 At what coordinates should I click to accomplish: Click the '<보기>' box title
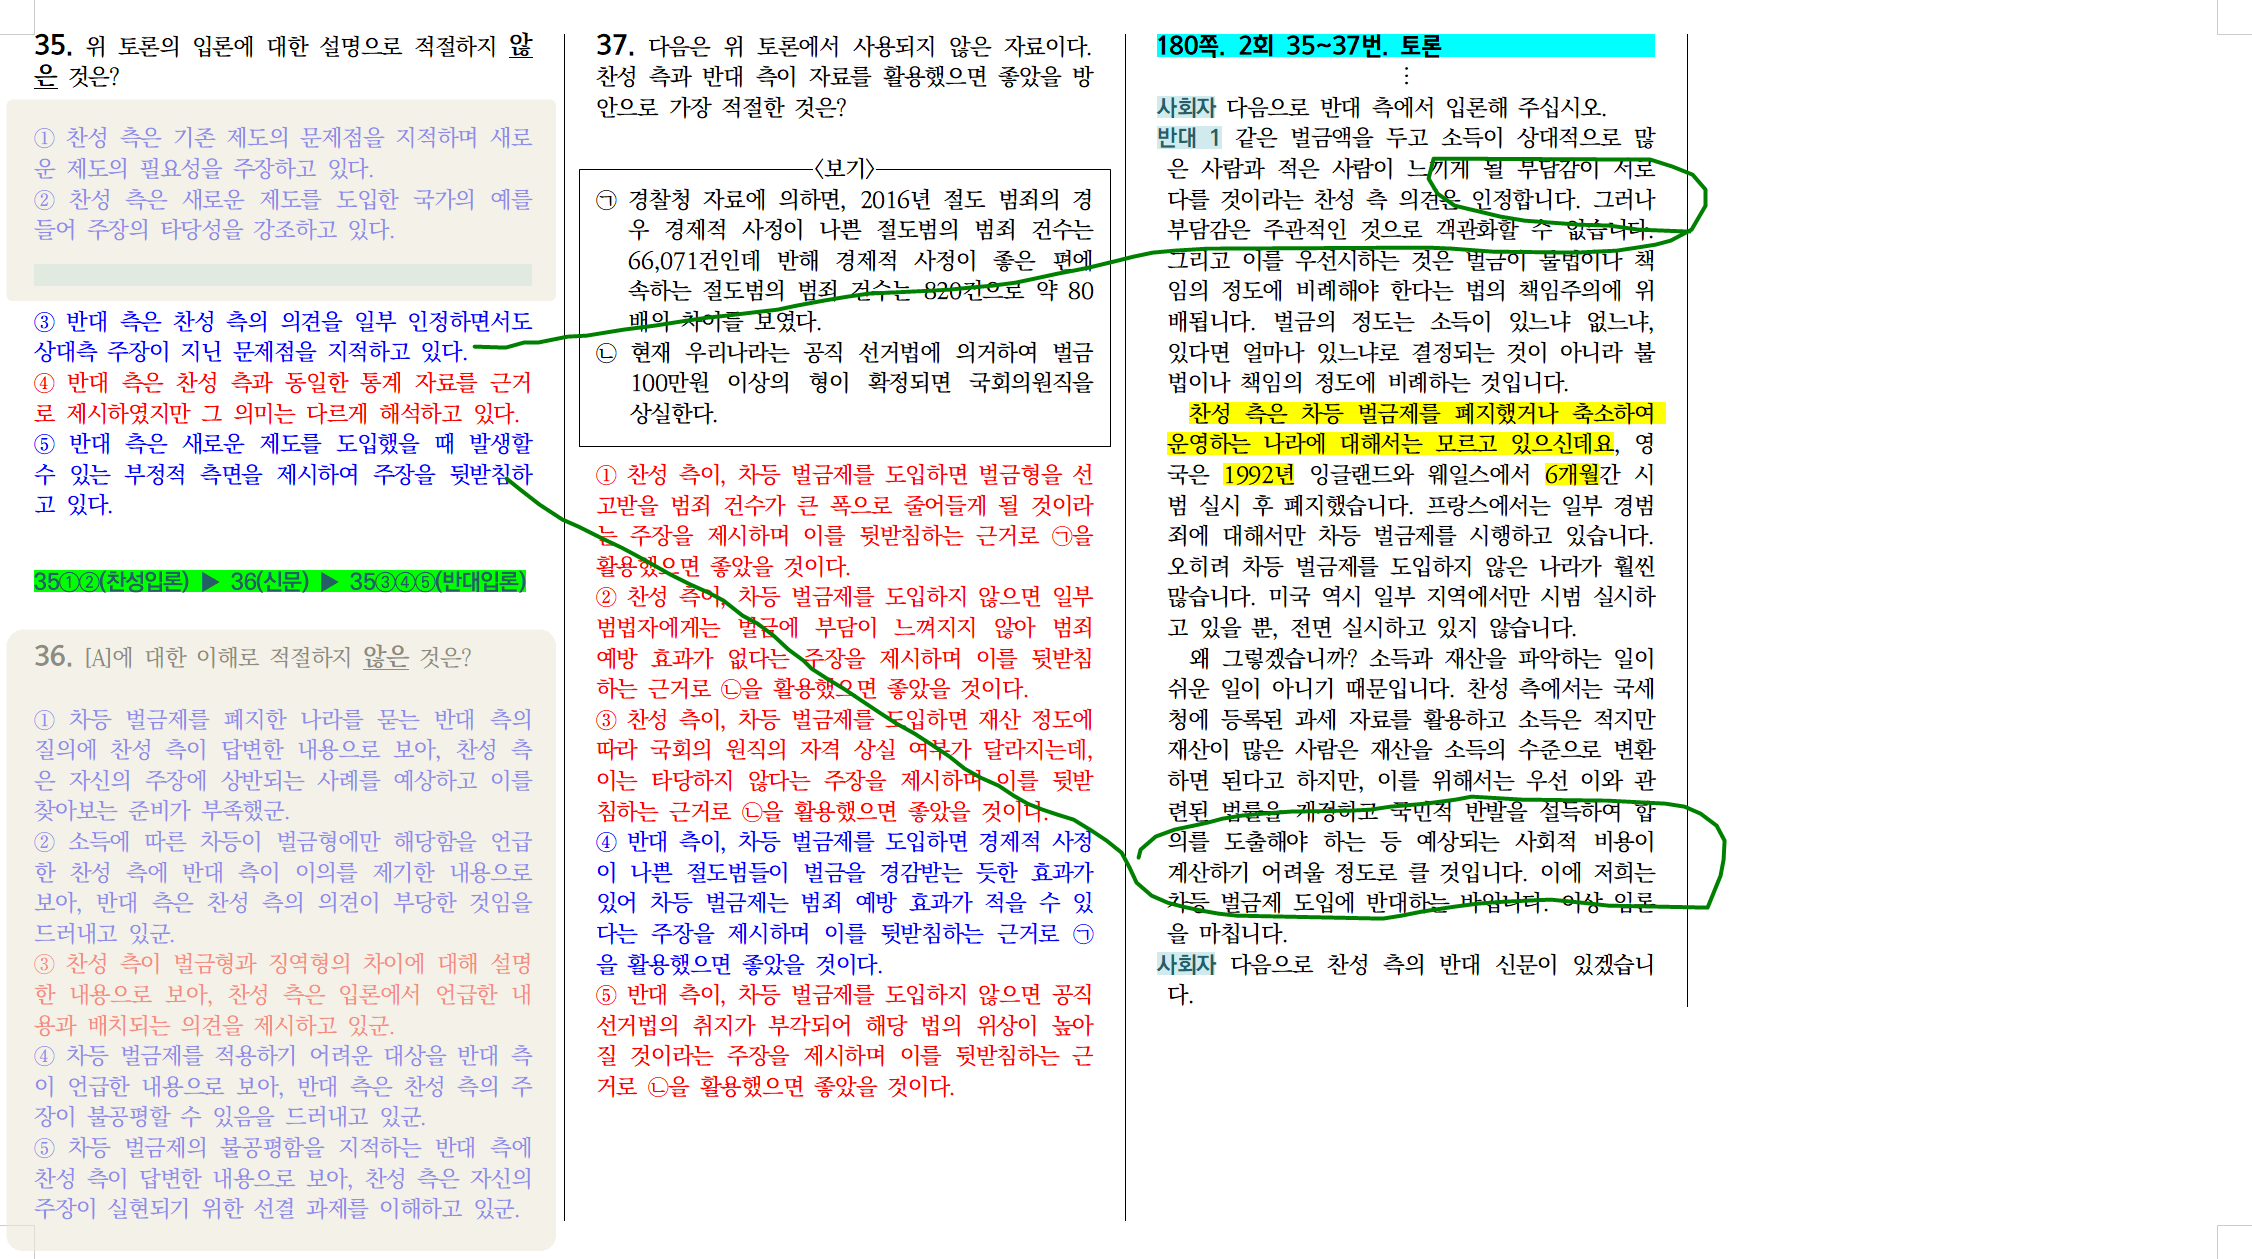(844, 168)
